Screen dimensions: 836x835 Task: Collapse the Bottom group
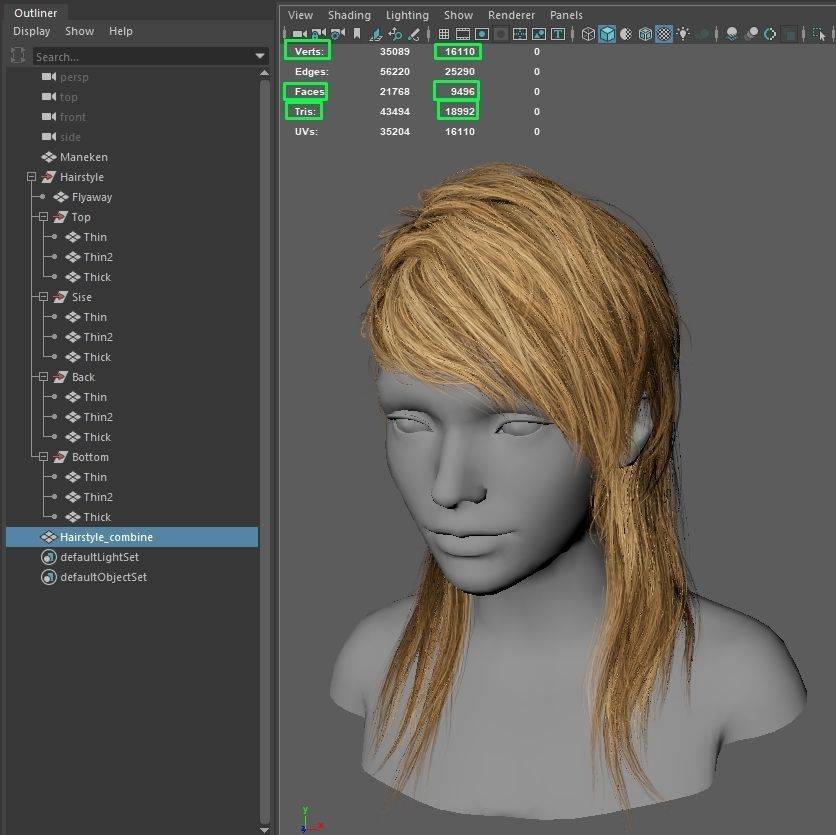tap(43, 456)
